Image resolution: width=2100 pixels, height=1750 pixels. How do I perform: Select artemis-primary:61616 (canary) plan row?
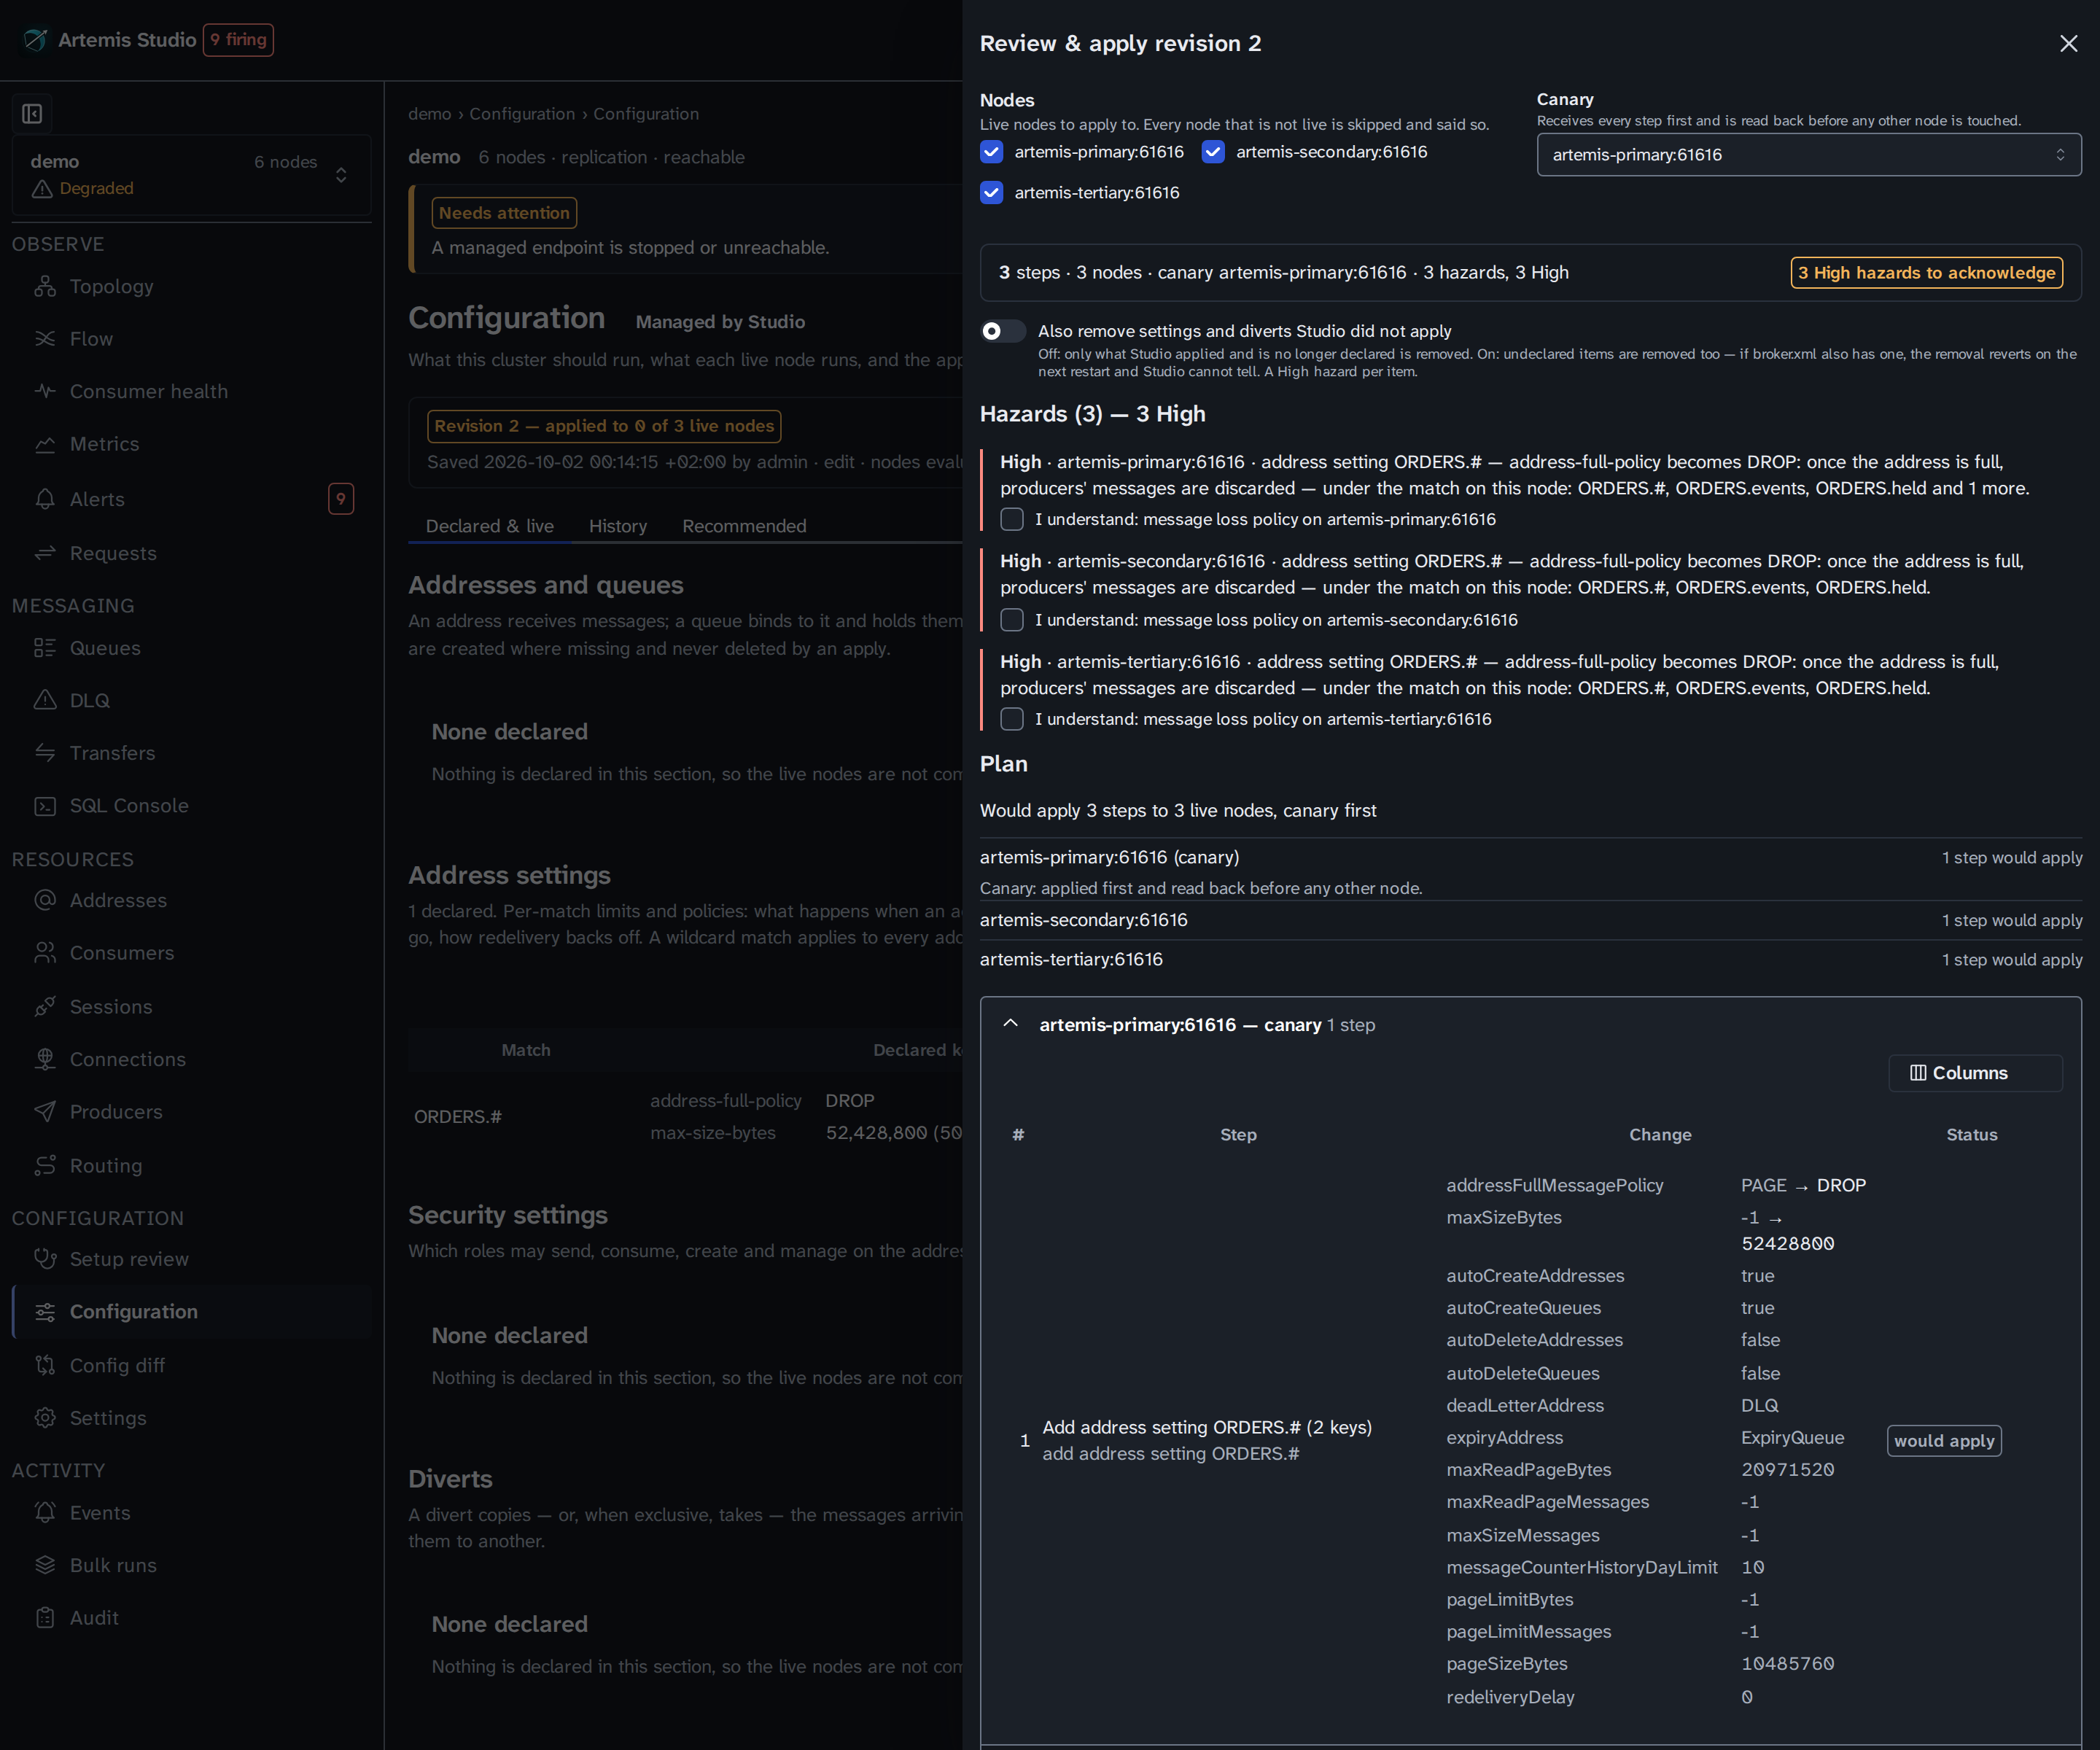click(x=1530, y=869)
